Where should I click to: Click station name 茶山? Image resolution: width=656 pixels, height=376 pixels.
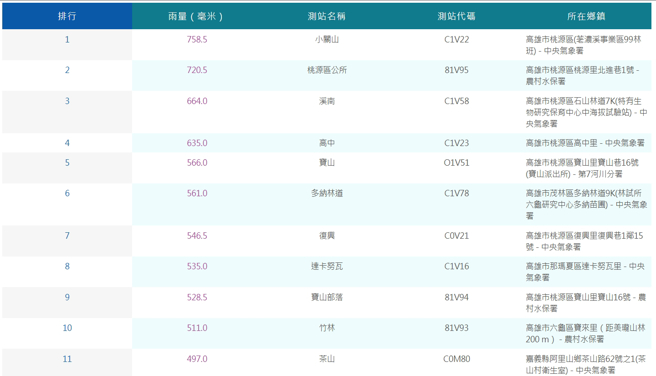click(327, 358)
